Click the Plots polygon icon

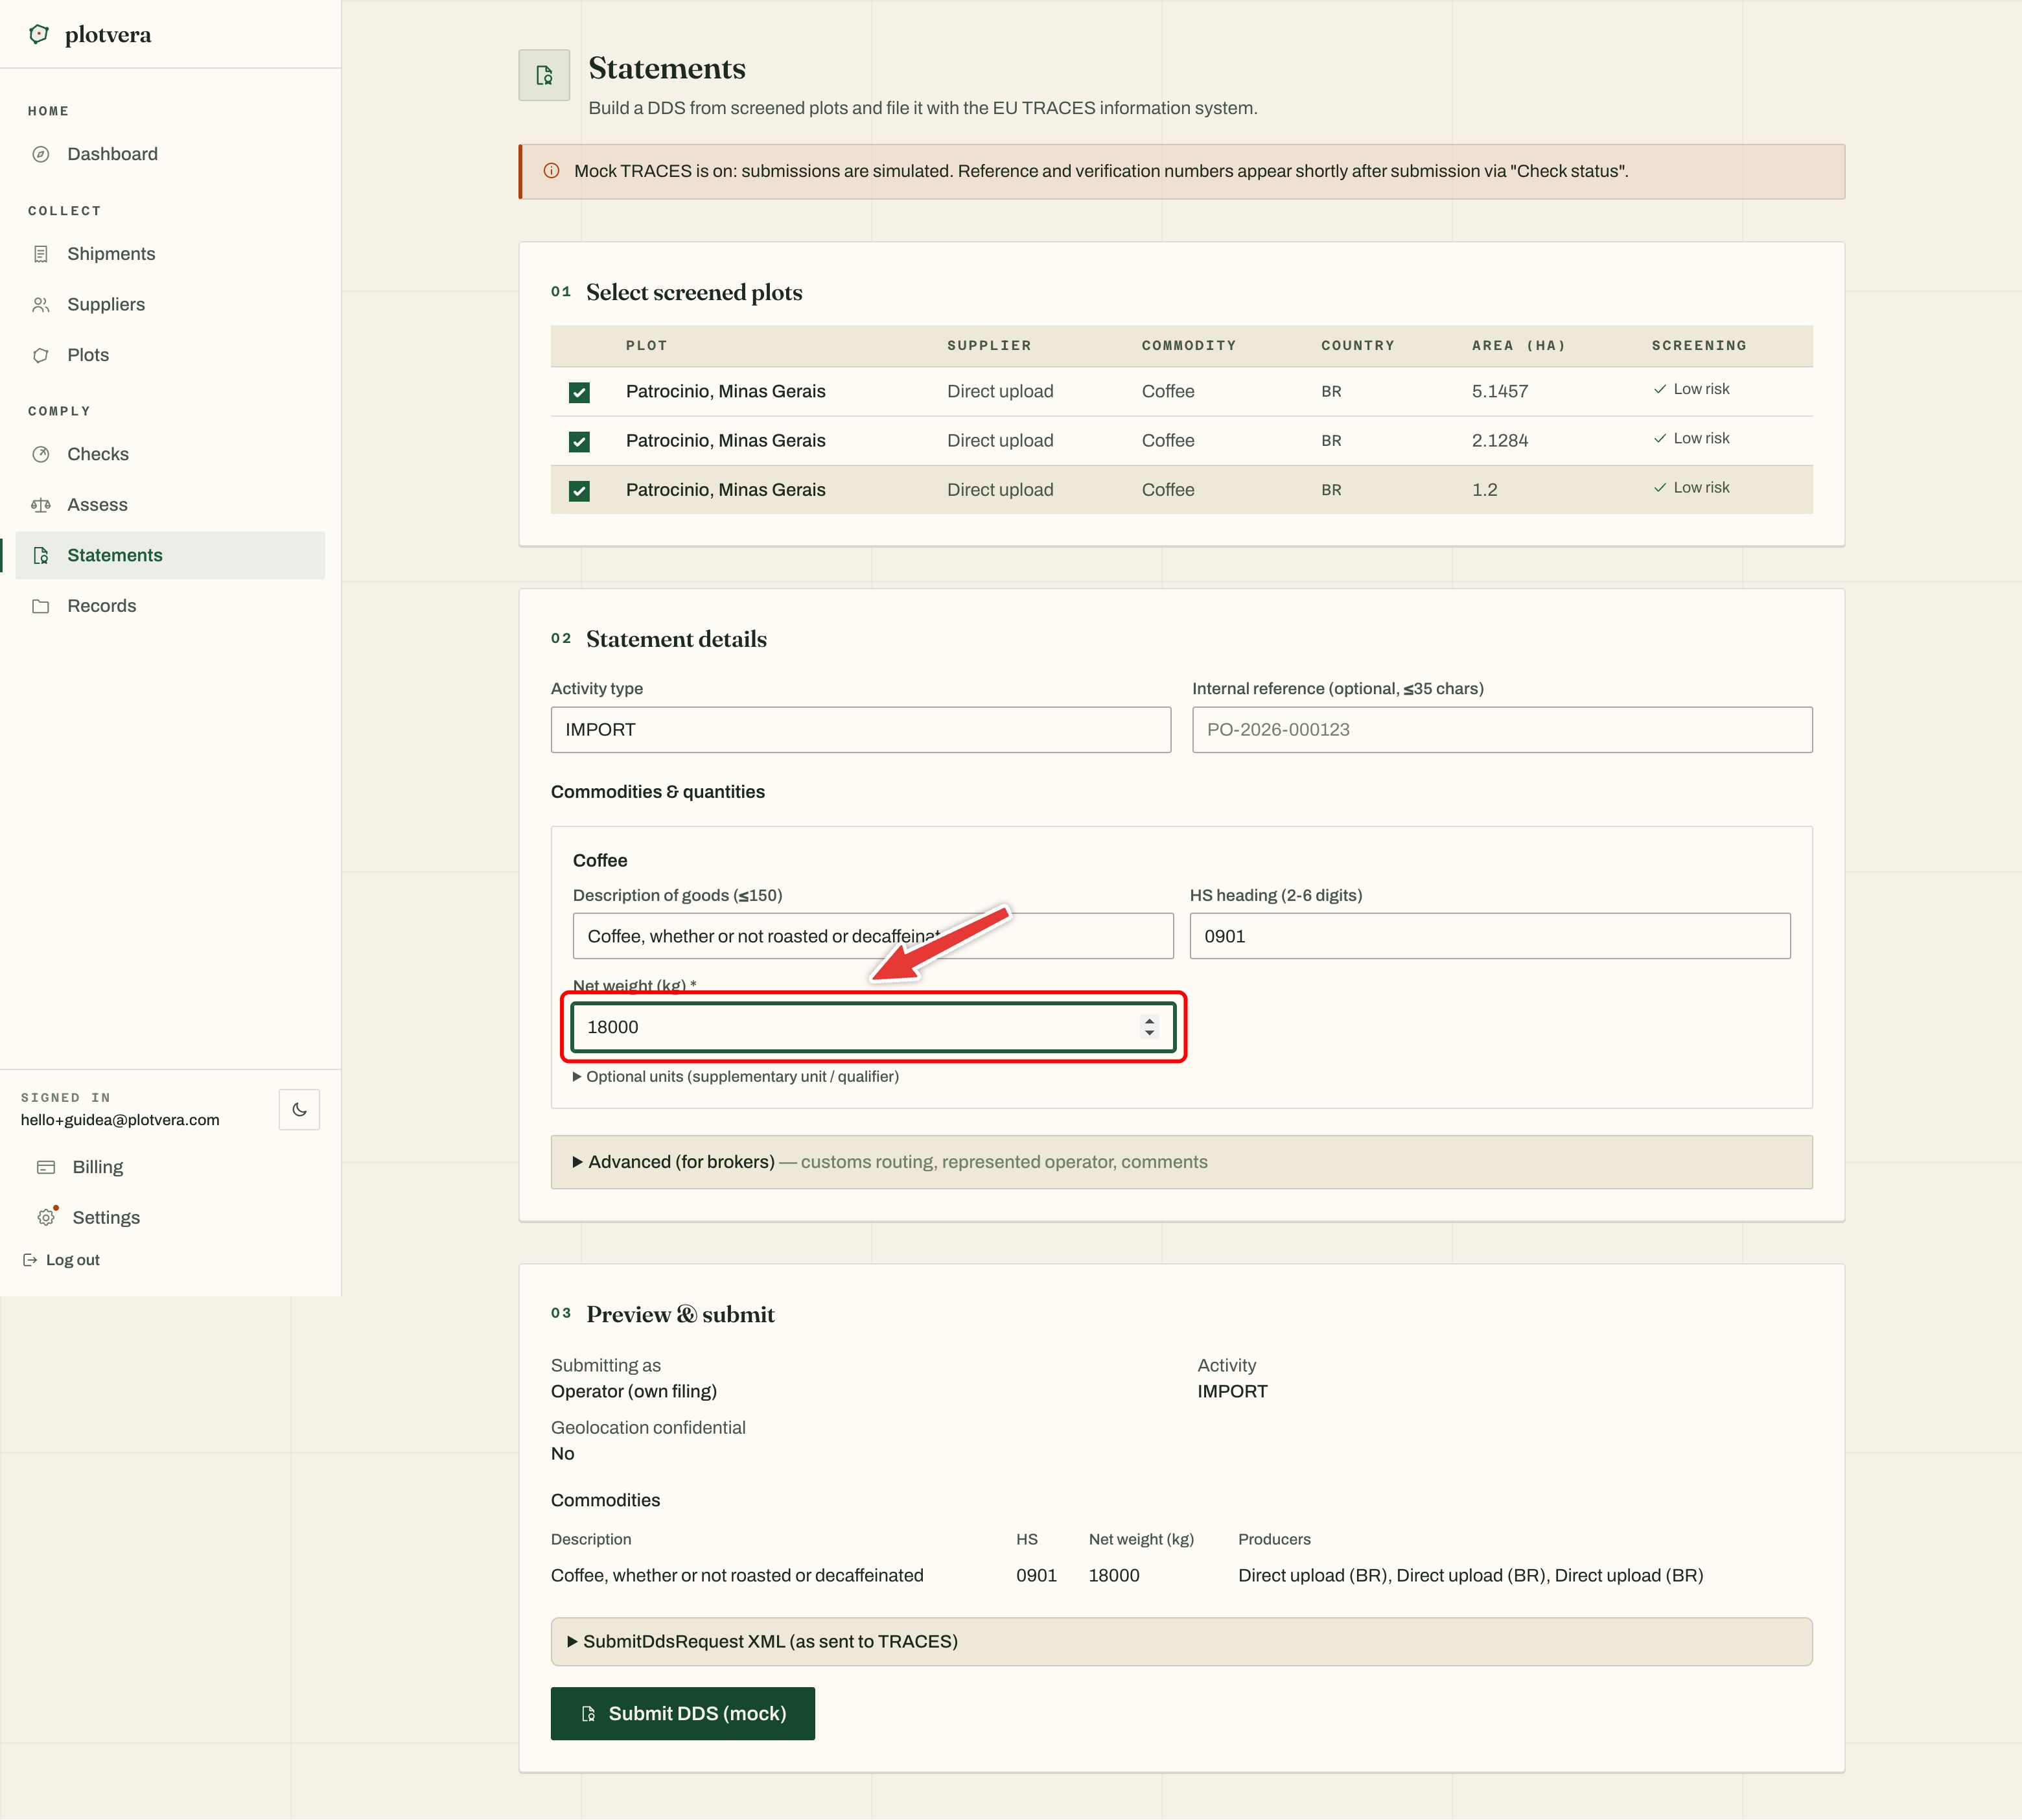coord(41,355)
